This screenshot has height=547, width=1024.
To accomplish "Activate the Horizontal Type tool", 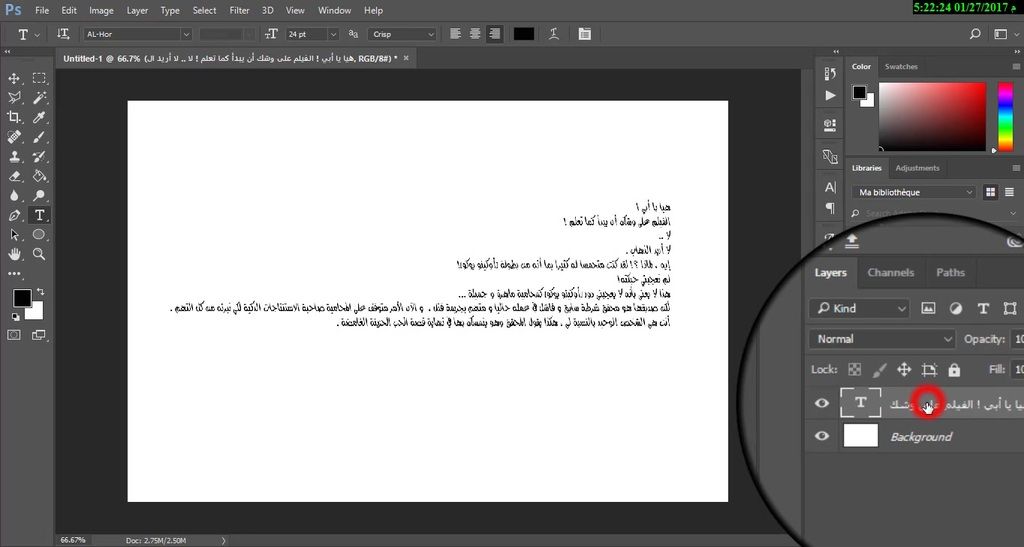I will point(39,215).
